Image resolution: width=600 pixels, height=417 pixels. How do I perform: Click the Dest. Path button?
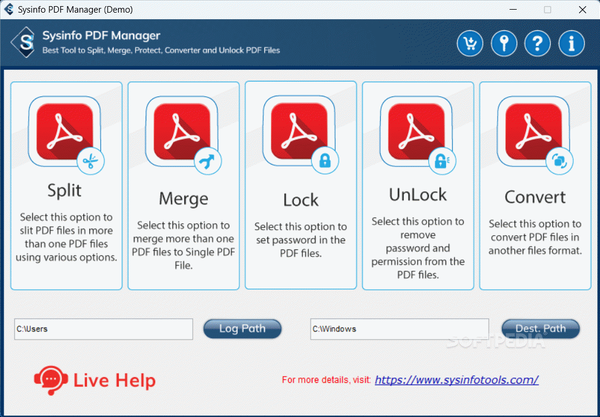[541, 329]
